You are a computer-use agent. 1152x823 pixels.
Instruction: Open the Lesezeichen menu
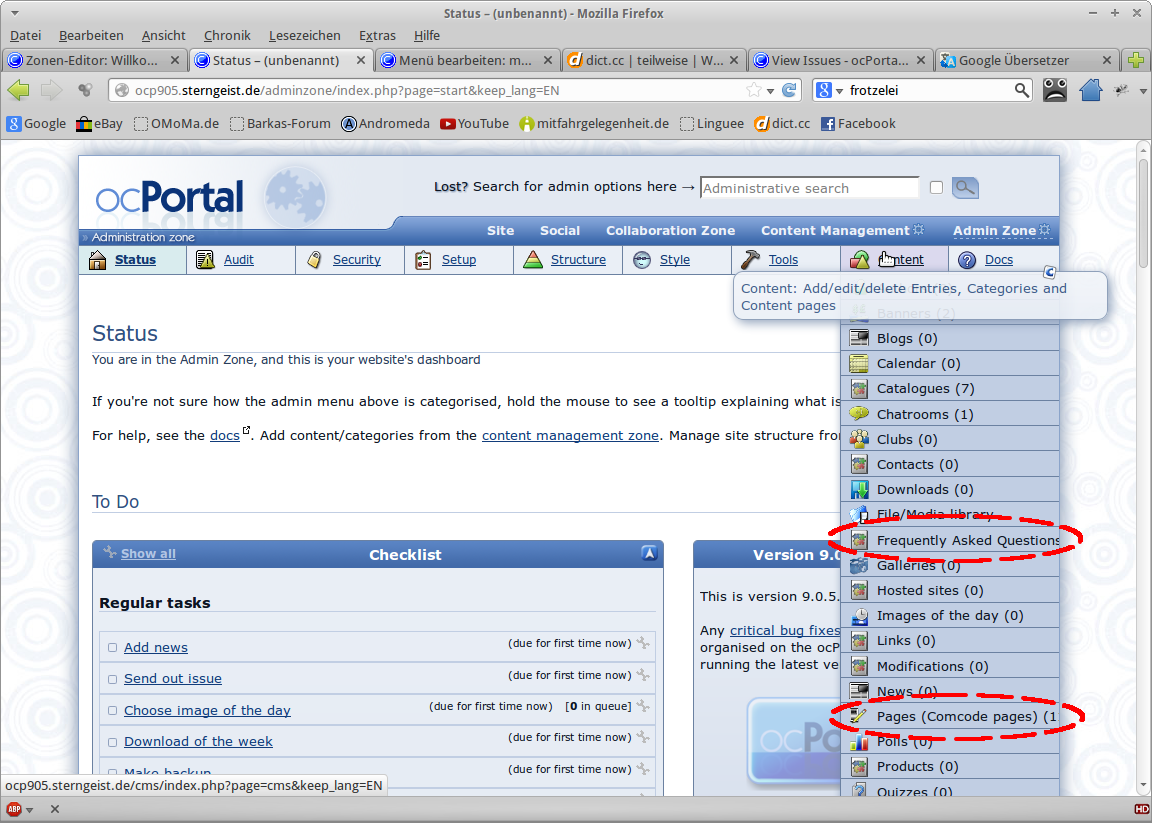[304, 35]
